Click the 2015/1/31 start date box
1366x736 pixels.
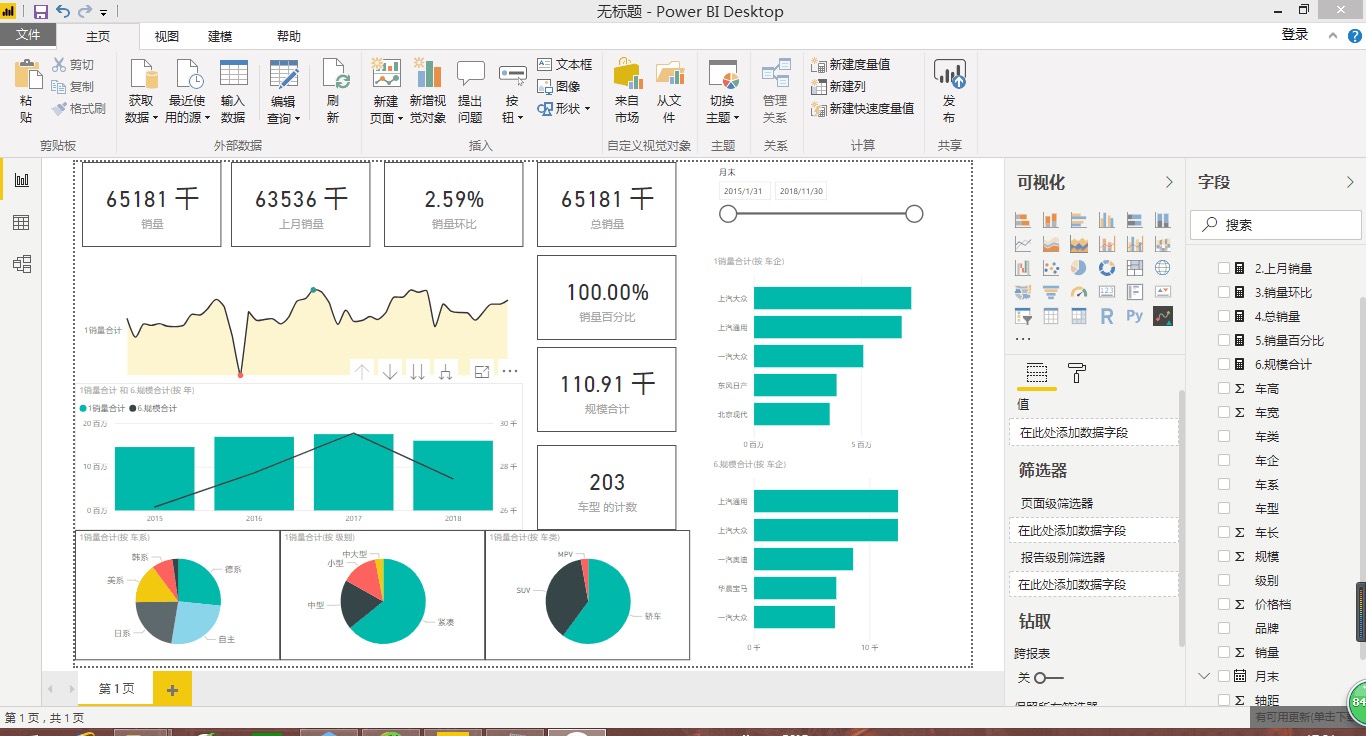click(x=744, y=191)
